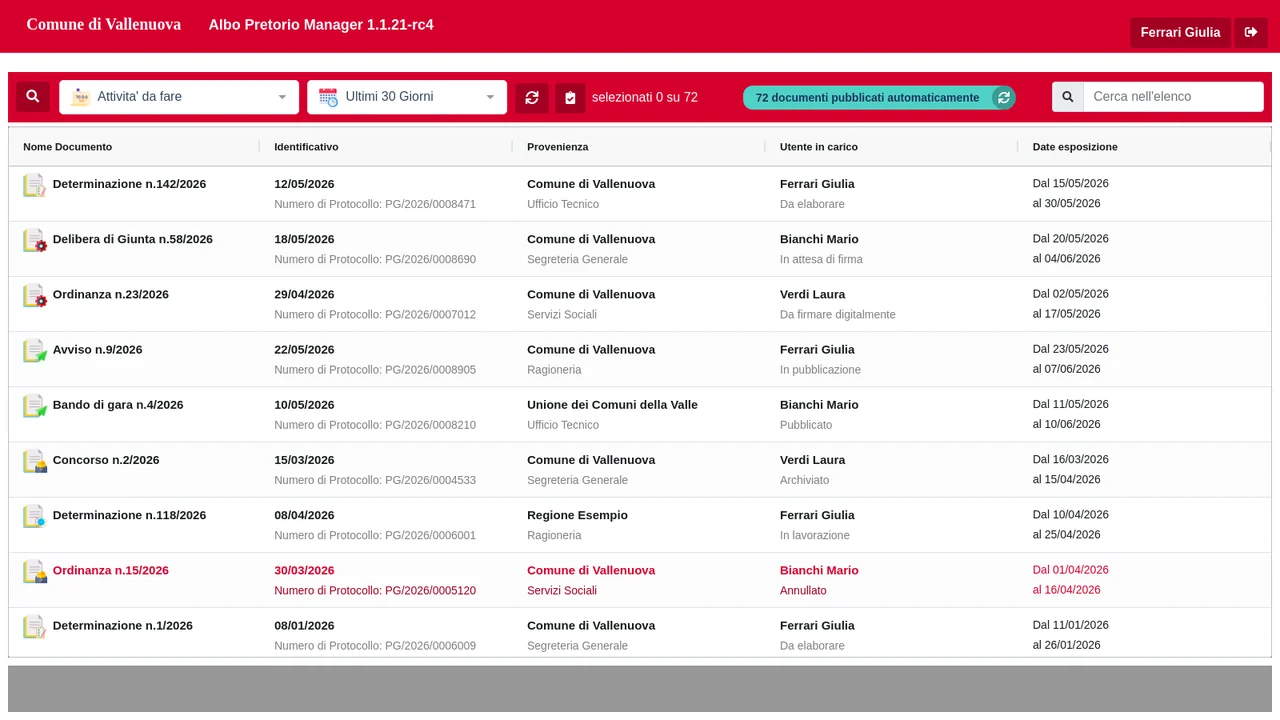Click the sync icon on the auto-published badge
The height and width of the screenshot is (720, 1280).
tap(1003, 97)
